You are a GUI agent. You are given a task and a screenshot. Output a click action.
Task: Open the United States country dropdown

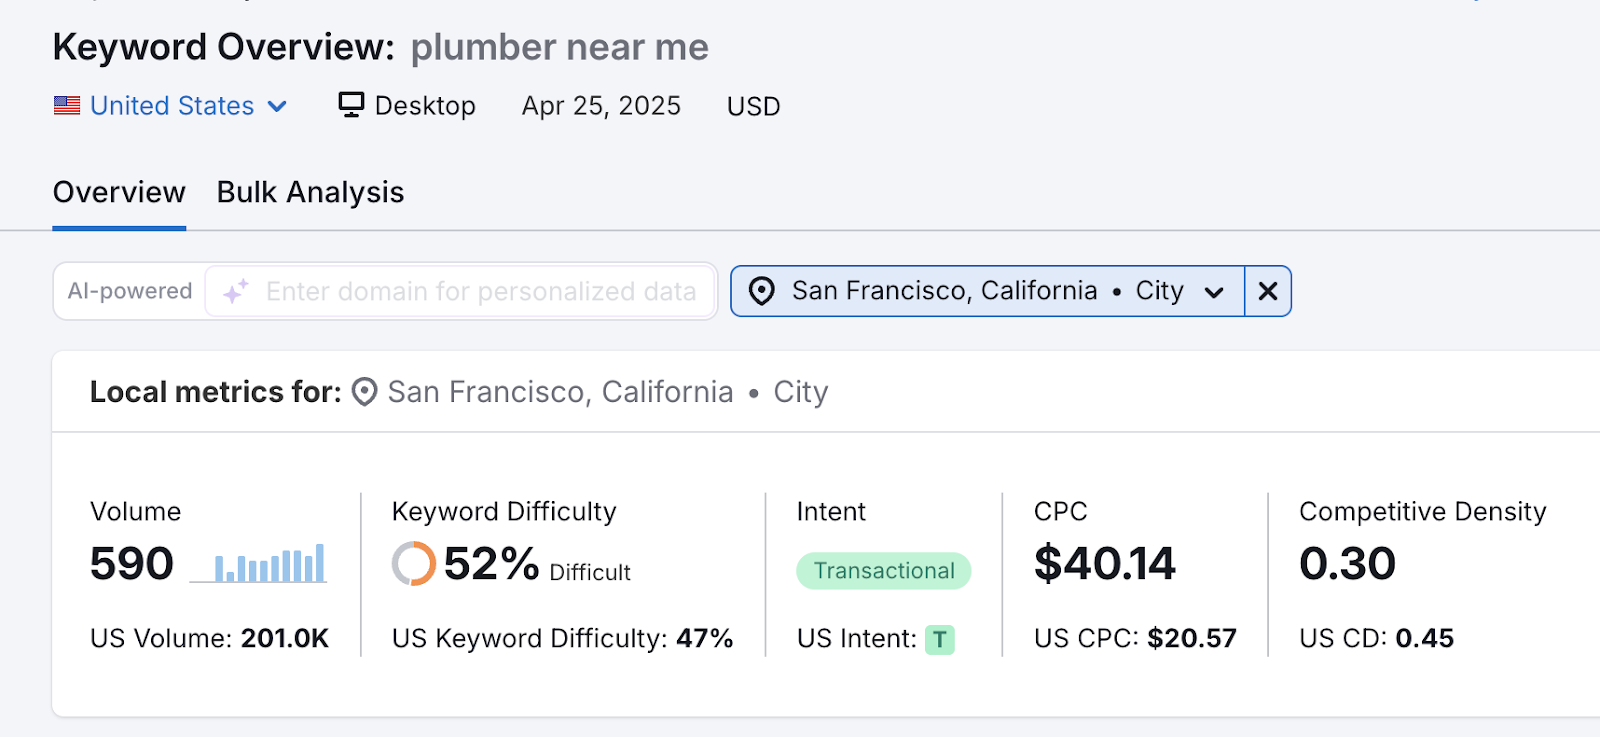(278, 105)
